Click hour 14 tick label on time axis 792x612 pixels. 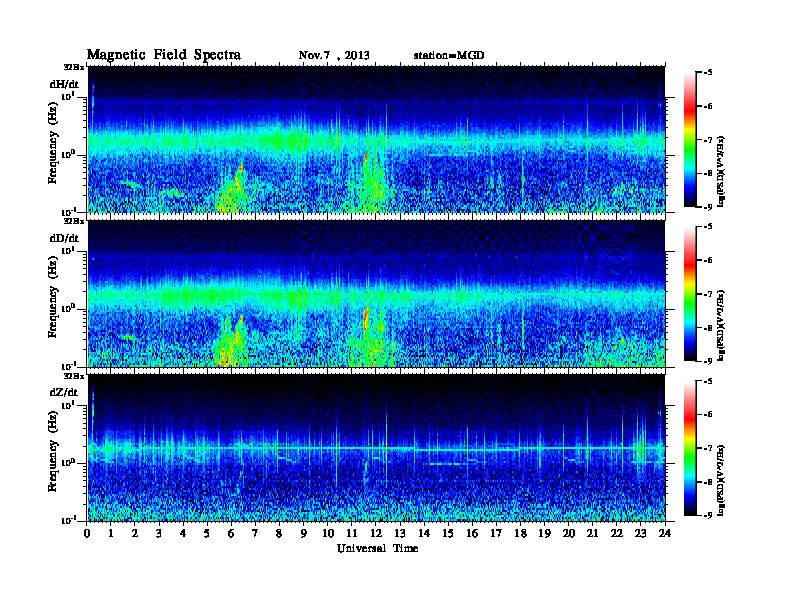tap(424, 534)
